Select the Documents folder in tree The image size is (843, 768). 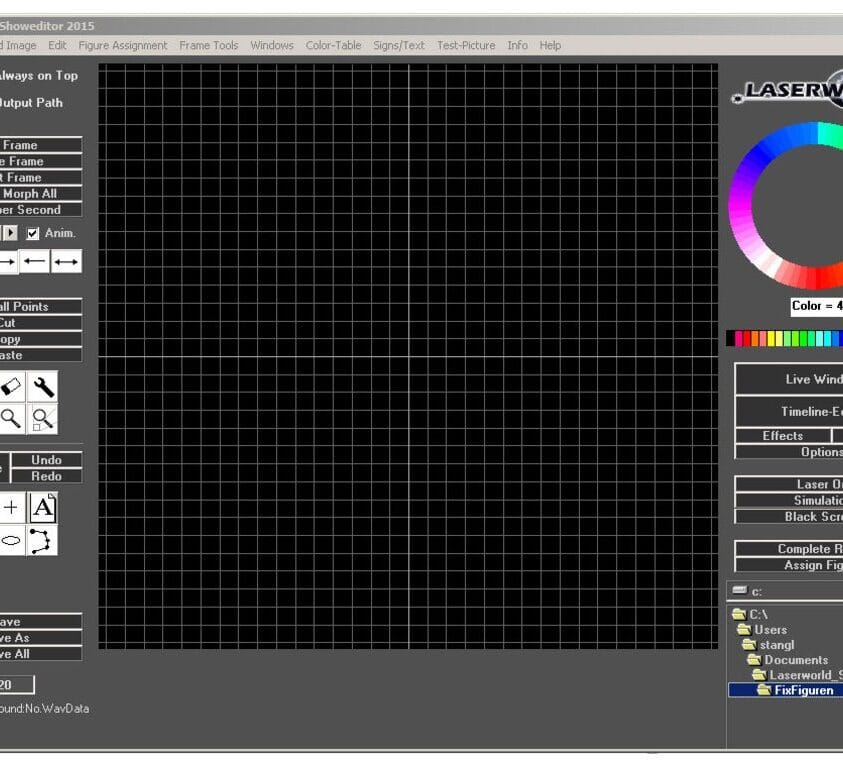795,660
